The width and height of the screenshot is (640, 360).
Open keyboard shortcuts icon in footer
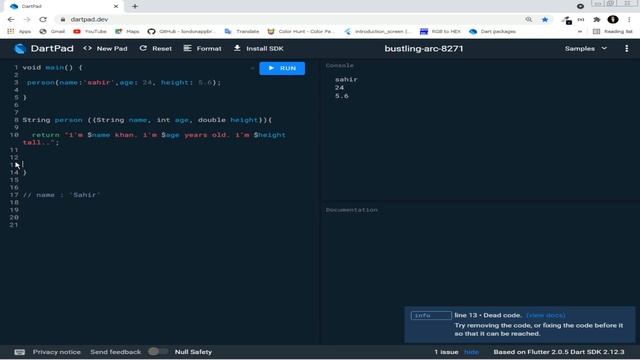point(19,352)
